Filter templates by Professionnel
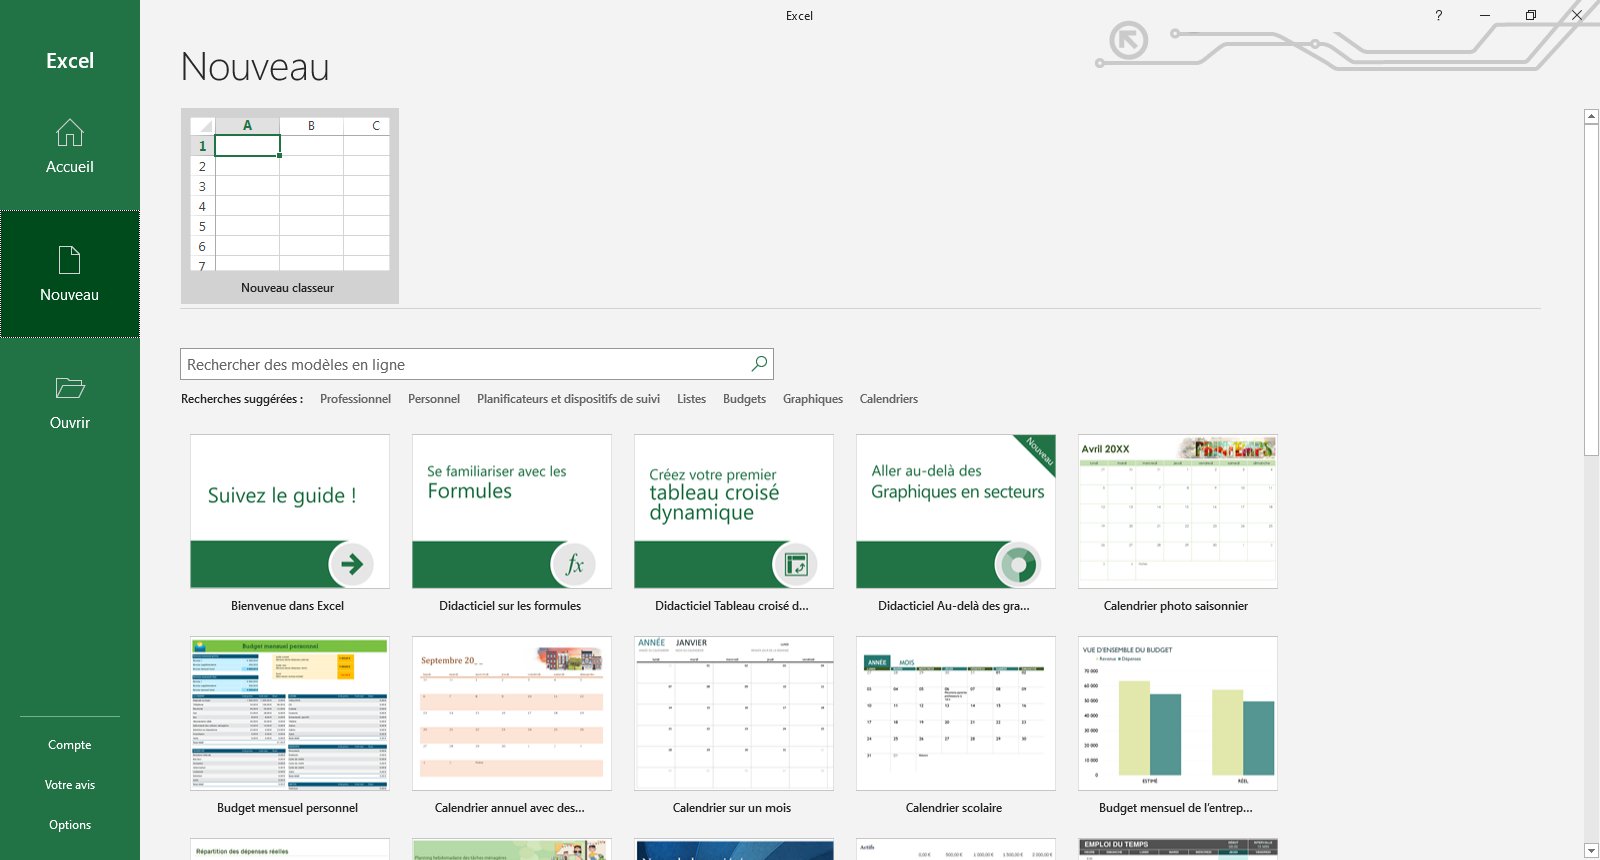 point(355,399)
